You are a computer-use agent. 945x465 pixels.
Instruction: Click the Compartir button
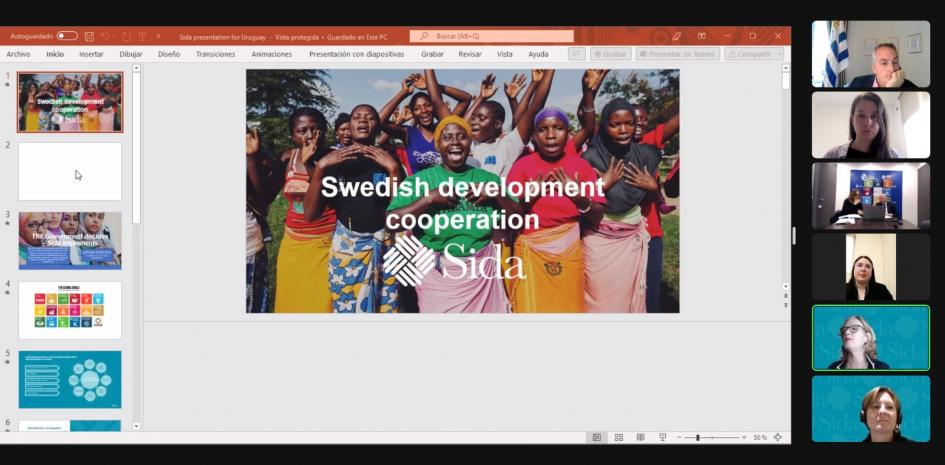tap(754, 54)
